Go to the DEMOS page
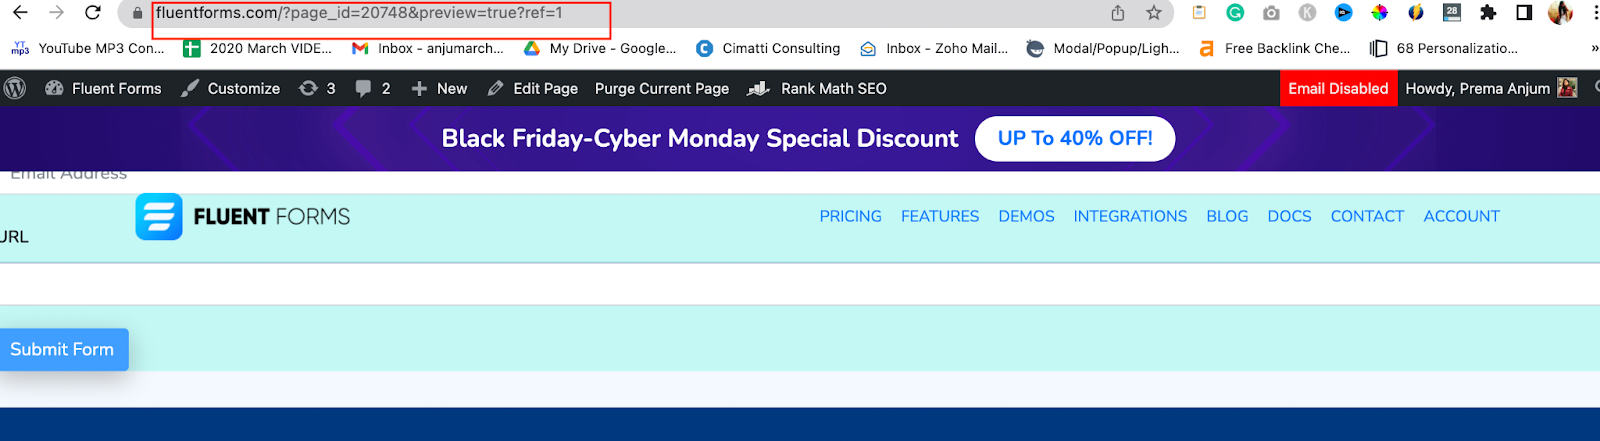This screenshot has height=441, width=1600. [x=1026, y=216]
